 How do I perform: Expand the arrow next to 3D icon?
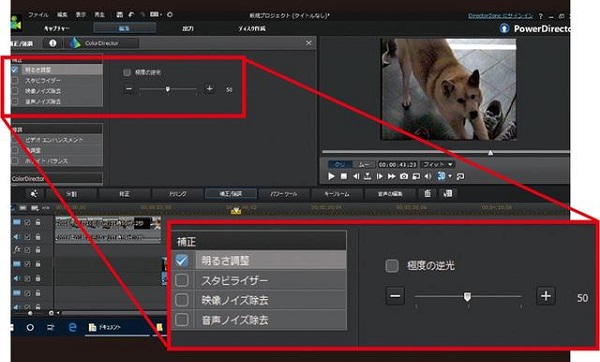(450, 176)
